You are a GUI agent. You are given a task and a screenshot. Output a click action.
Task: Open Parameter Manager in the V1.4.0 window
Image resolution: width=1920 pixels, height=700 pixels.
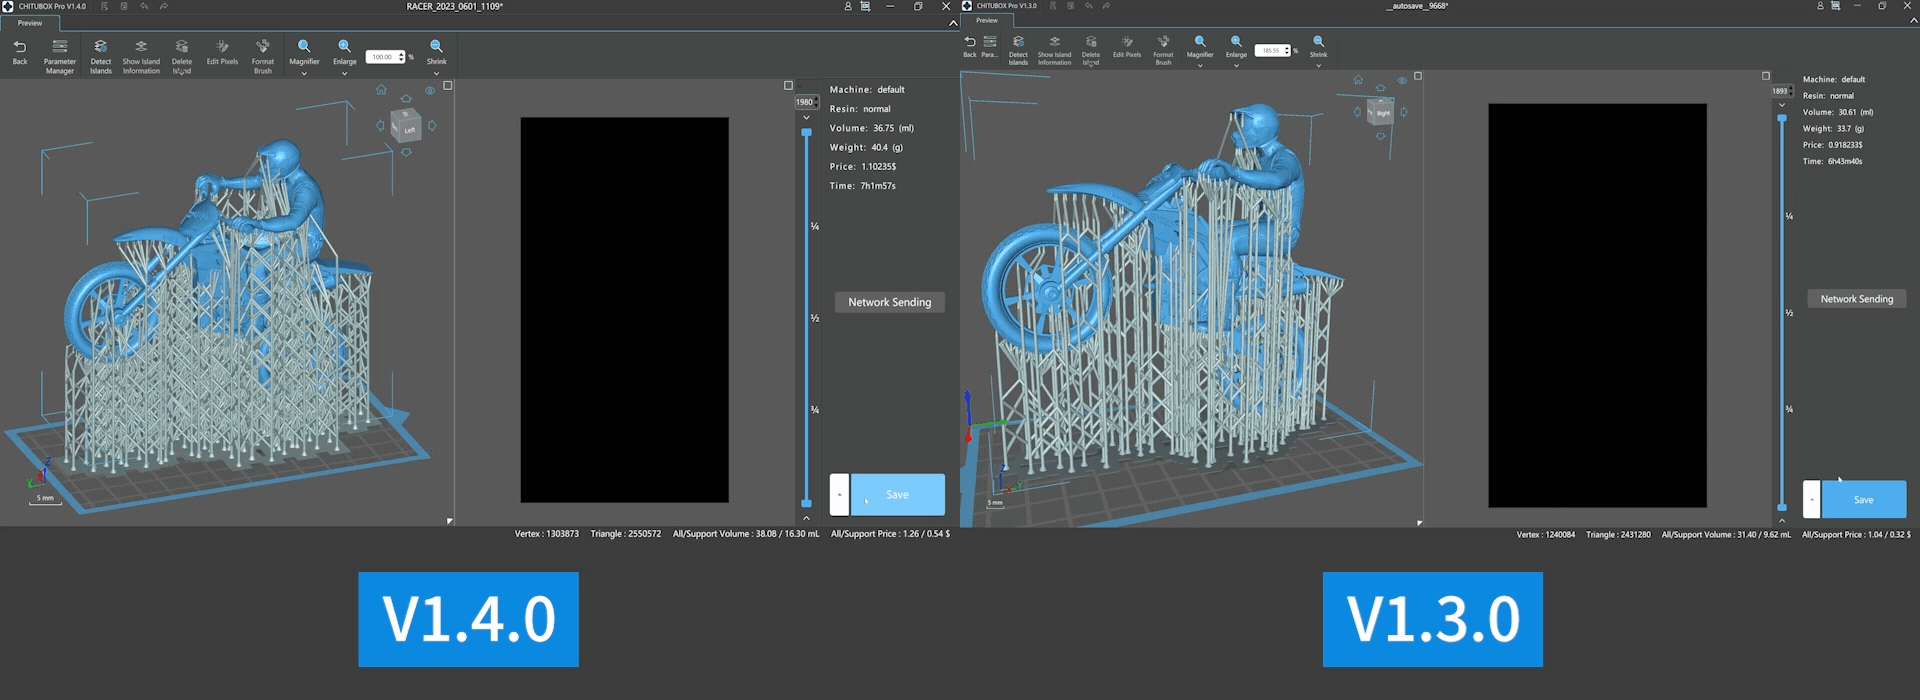tap(60, 57)
